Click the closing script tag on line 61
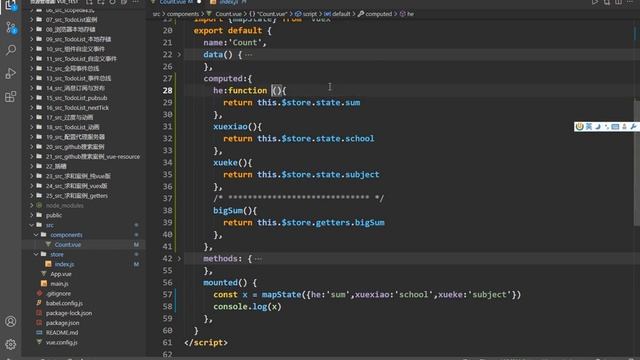640x360 pixels. 206,342
